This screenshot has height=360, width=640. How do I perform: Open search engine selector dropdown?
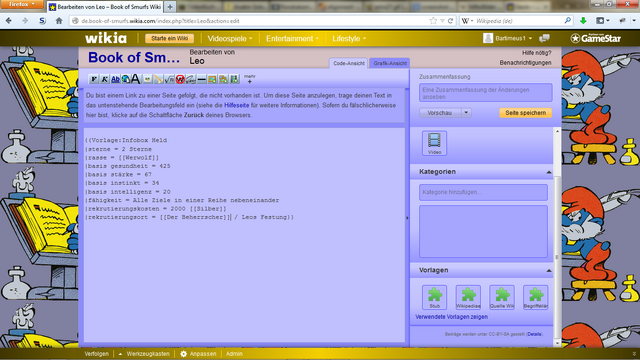(x=467, y=21)
